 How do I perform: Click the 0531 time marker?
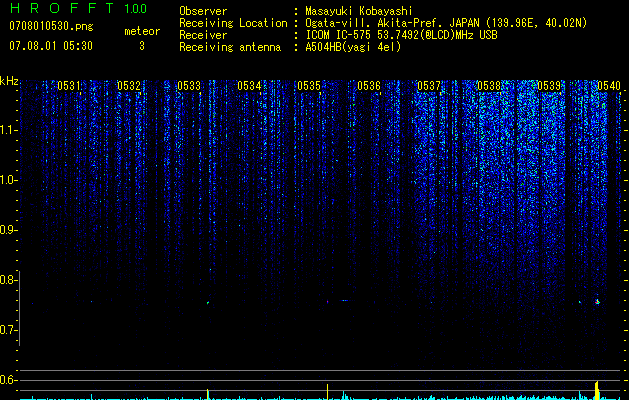pyautogui.click(x=69, y=86)
